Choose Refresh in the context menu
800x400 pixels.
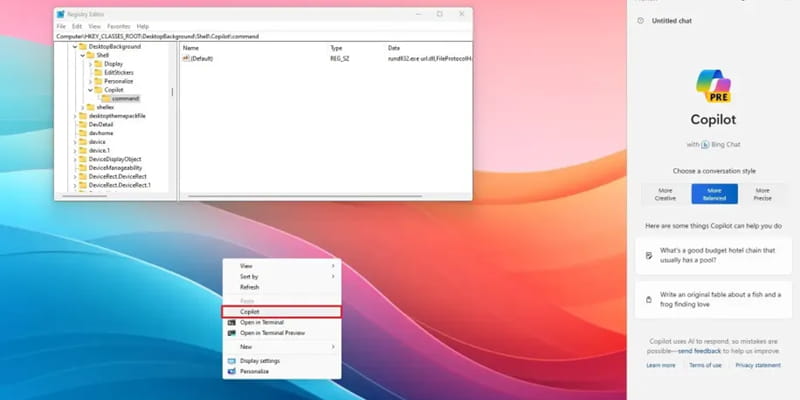pos(282,287)
